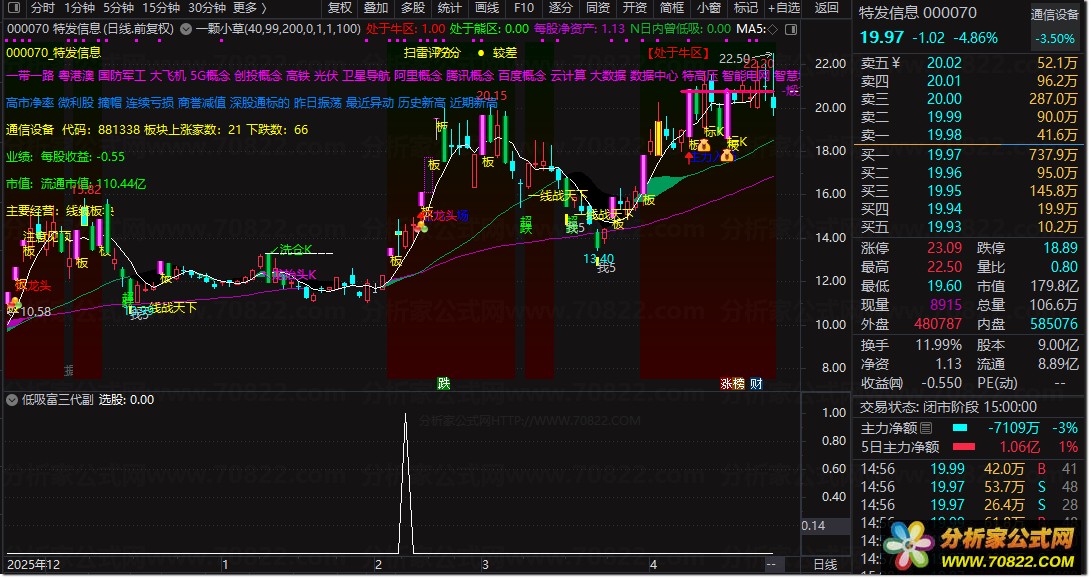
Task: Click the 一带一路 concept tag
Action: tap(28, 75)
